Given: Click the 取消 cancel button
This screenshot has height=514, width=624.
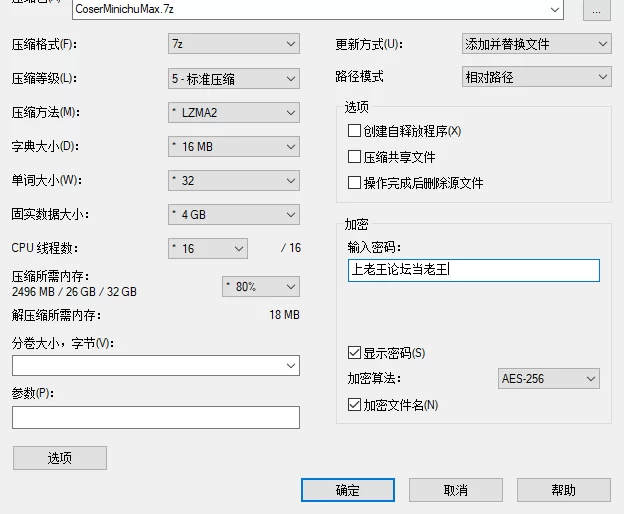Looking at the screenshot, I should click(x=456, y=490).
